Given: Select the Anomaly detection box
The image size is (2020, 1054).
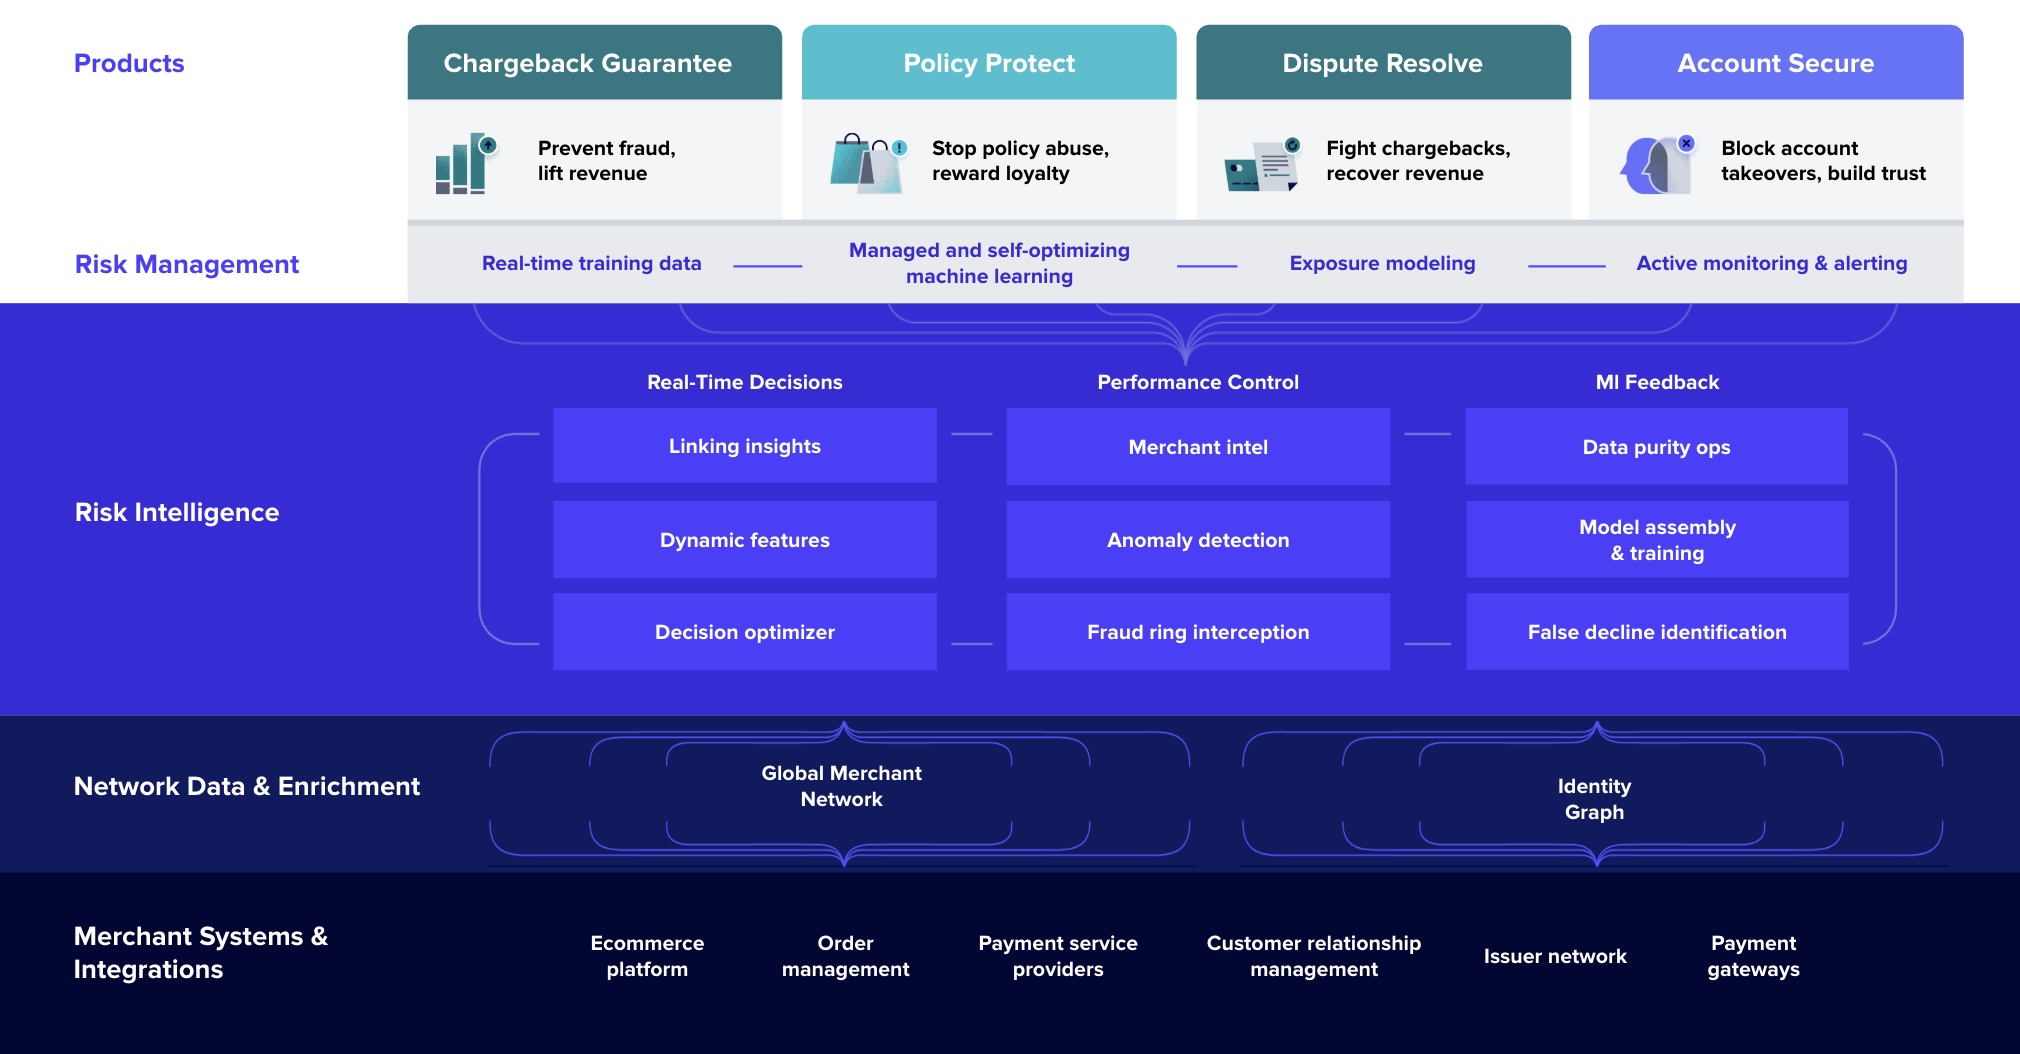Looking at the screenshot, I should (x=1198, y=540).
